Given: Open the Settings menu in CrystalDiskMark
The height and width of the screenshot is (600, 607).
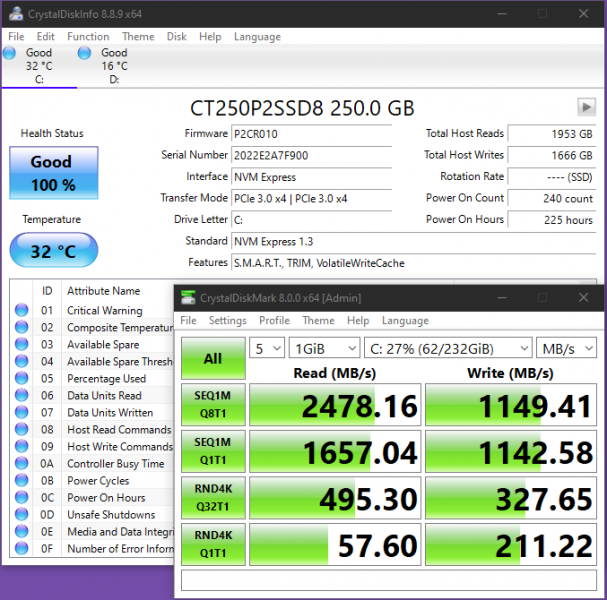Looking at the screenshot, I should click(x=227, y=321).
